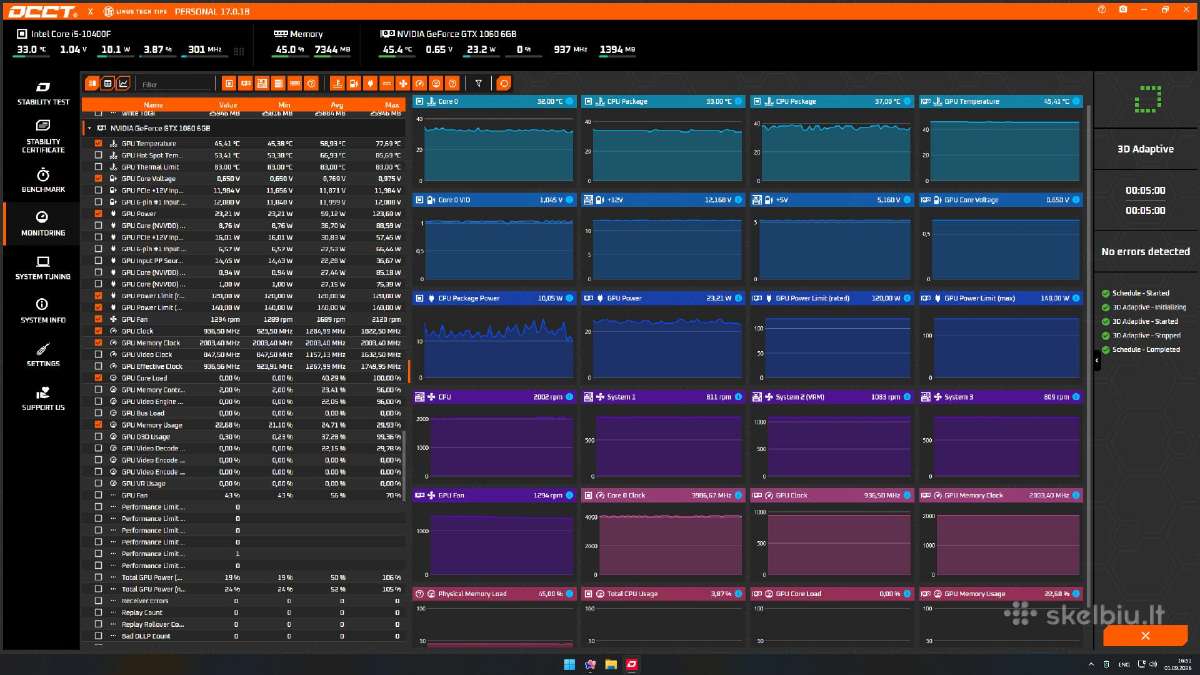Click 'Bad DLLP Count' row name
The height and width of the screenshot is (675, 1200).
(146, 636)
